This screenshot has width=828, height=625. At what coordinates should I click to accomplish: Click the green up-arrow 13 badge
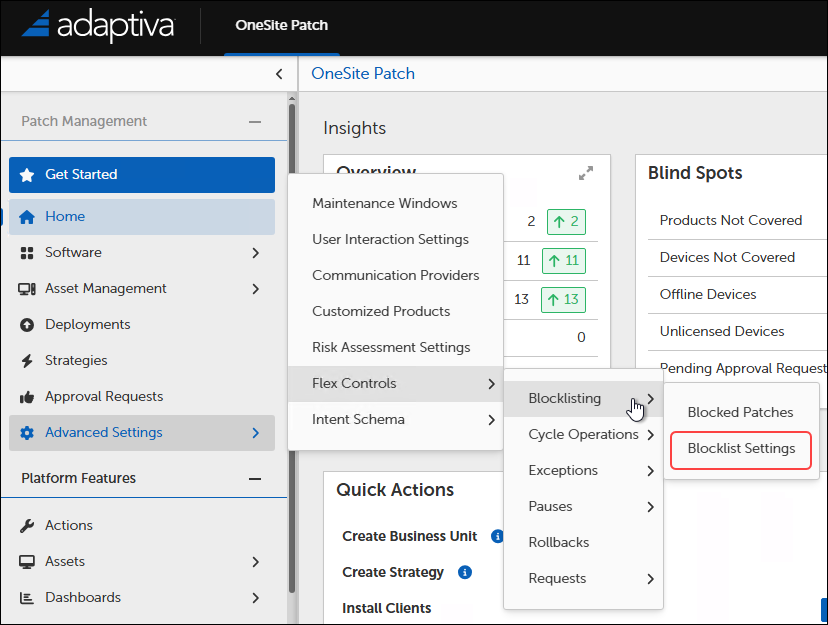click(563, 300)
